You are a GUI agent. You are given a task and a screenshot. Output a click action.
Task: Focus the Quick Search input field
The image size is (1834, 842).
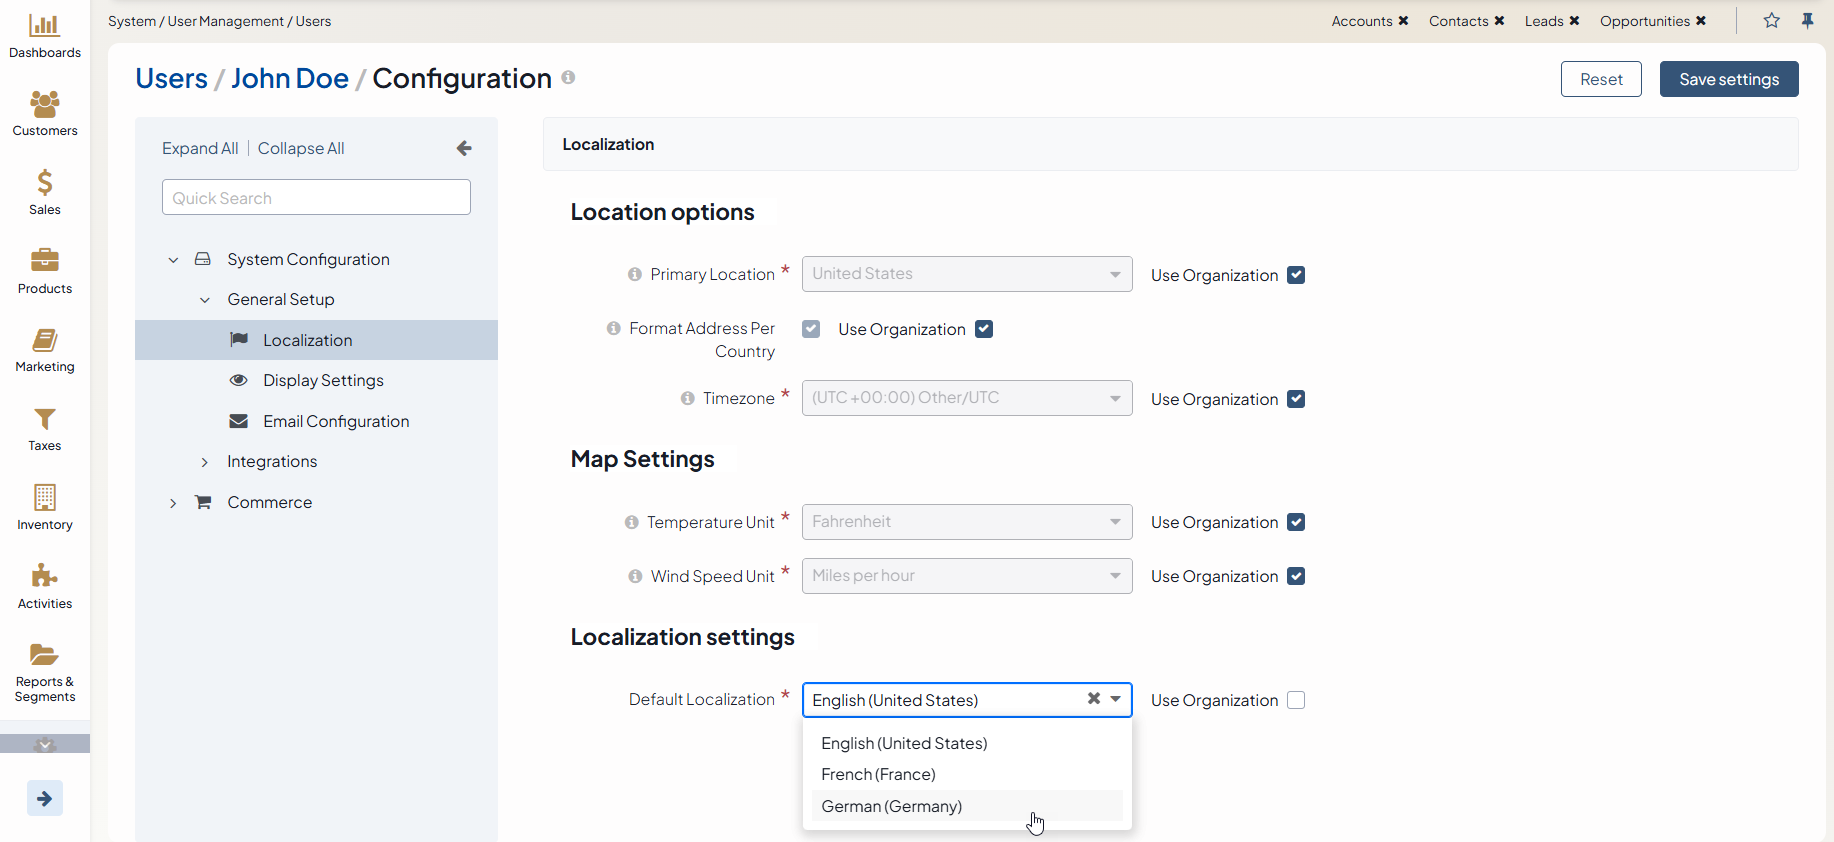point(316,198)
